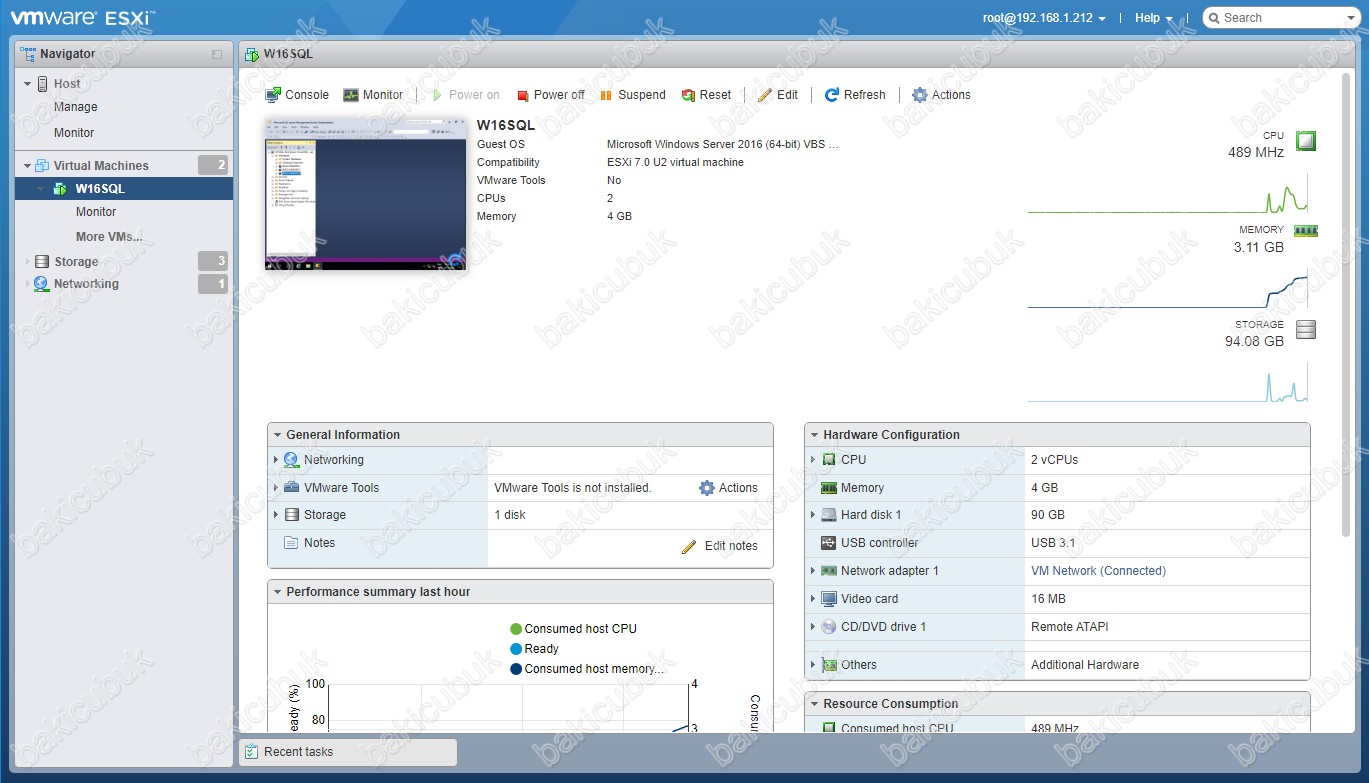This screenshot has width=1369, height=783.
Task: Click the Hard disk 1 icon
Action: pyautogui.click(x=829, y=515)
